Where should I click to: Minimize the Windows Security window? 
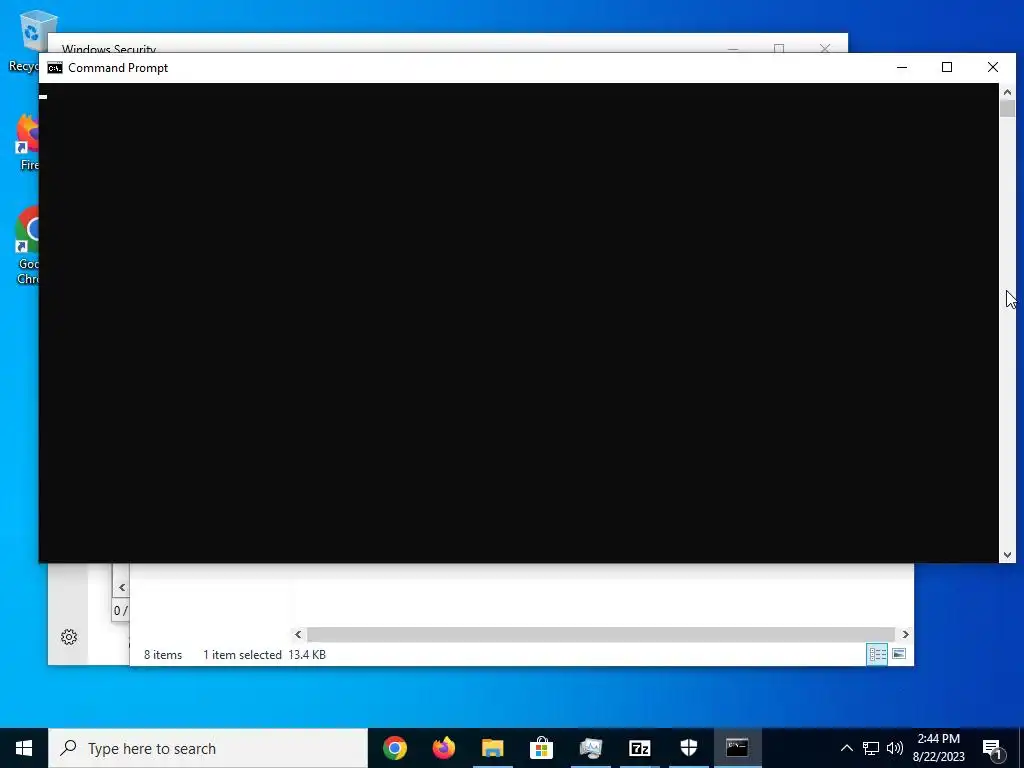pyautogui.click(x=733, y=48)
